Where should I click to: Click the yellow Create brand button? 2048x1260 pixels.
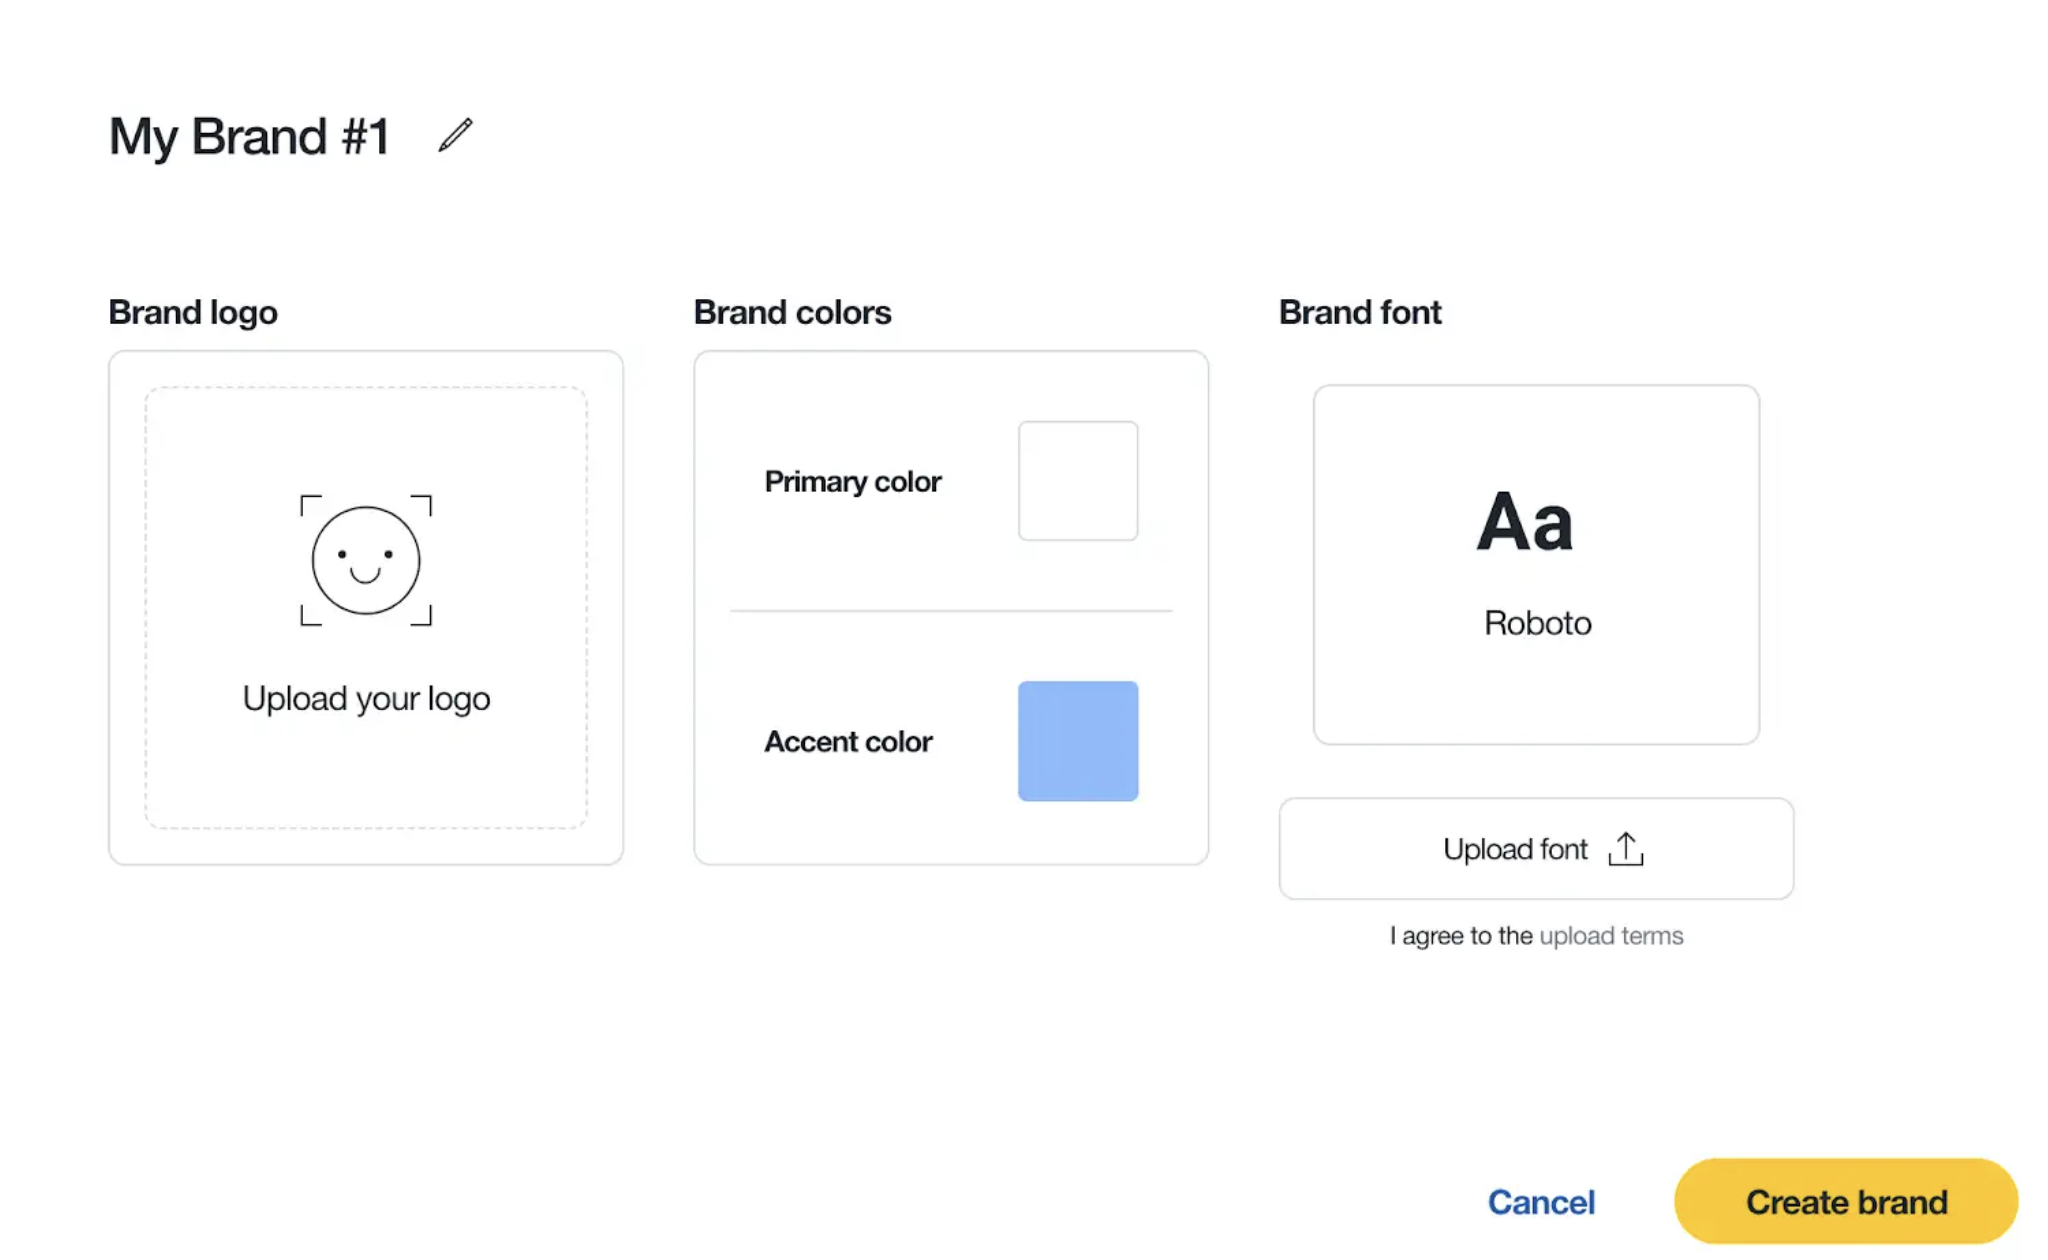point(1845,1201)
